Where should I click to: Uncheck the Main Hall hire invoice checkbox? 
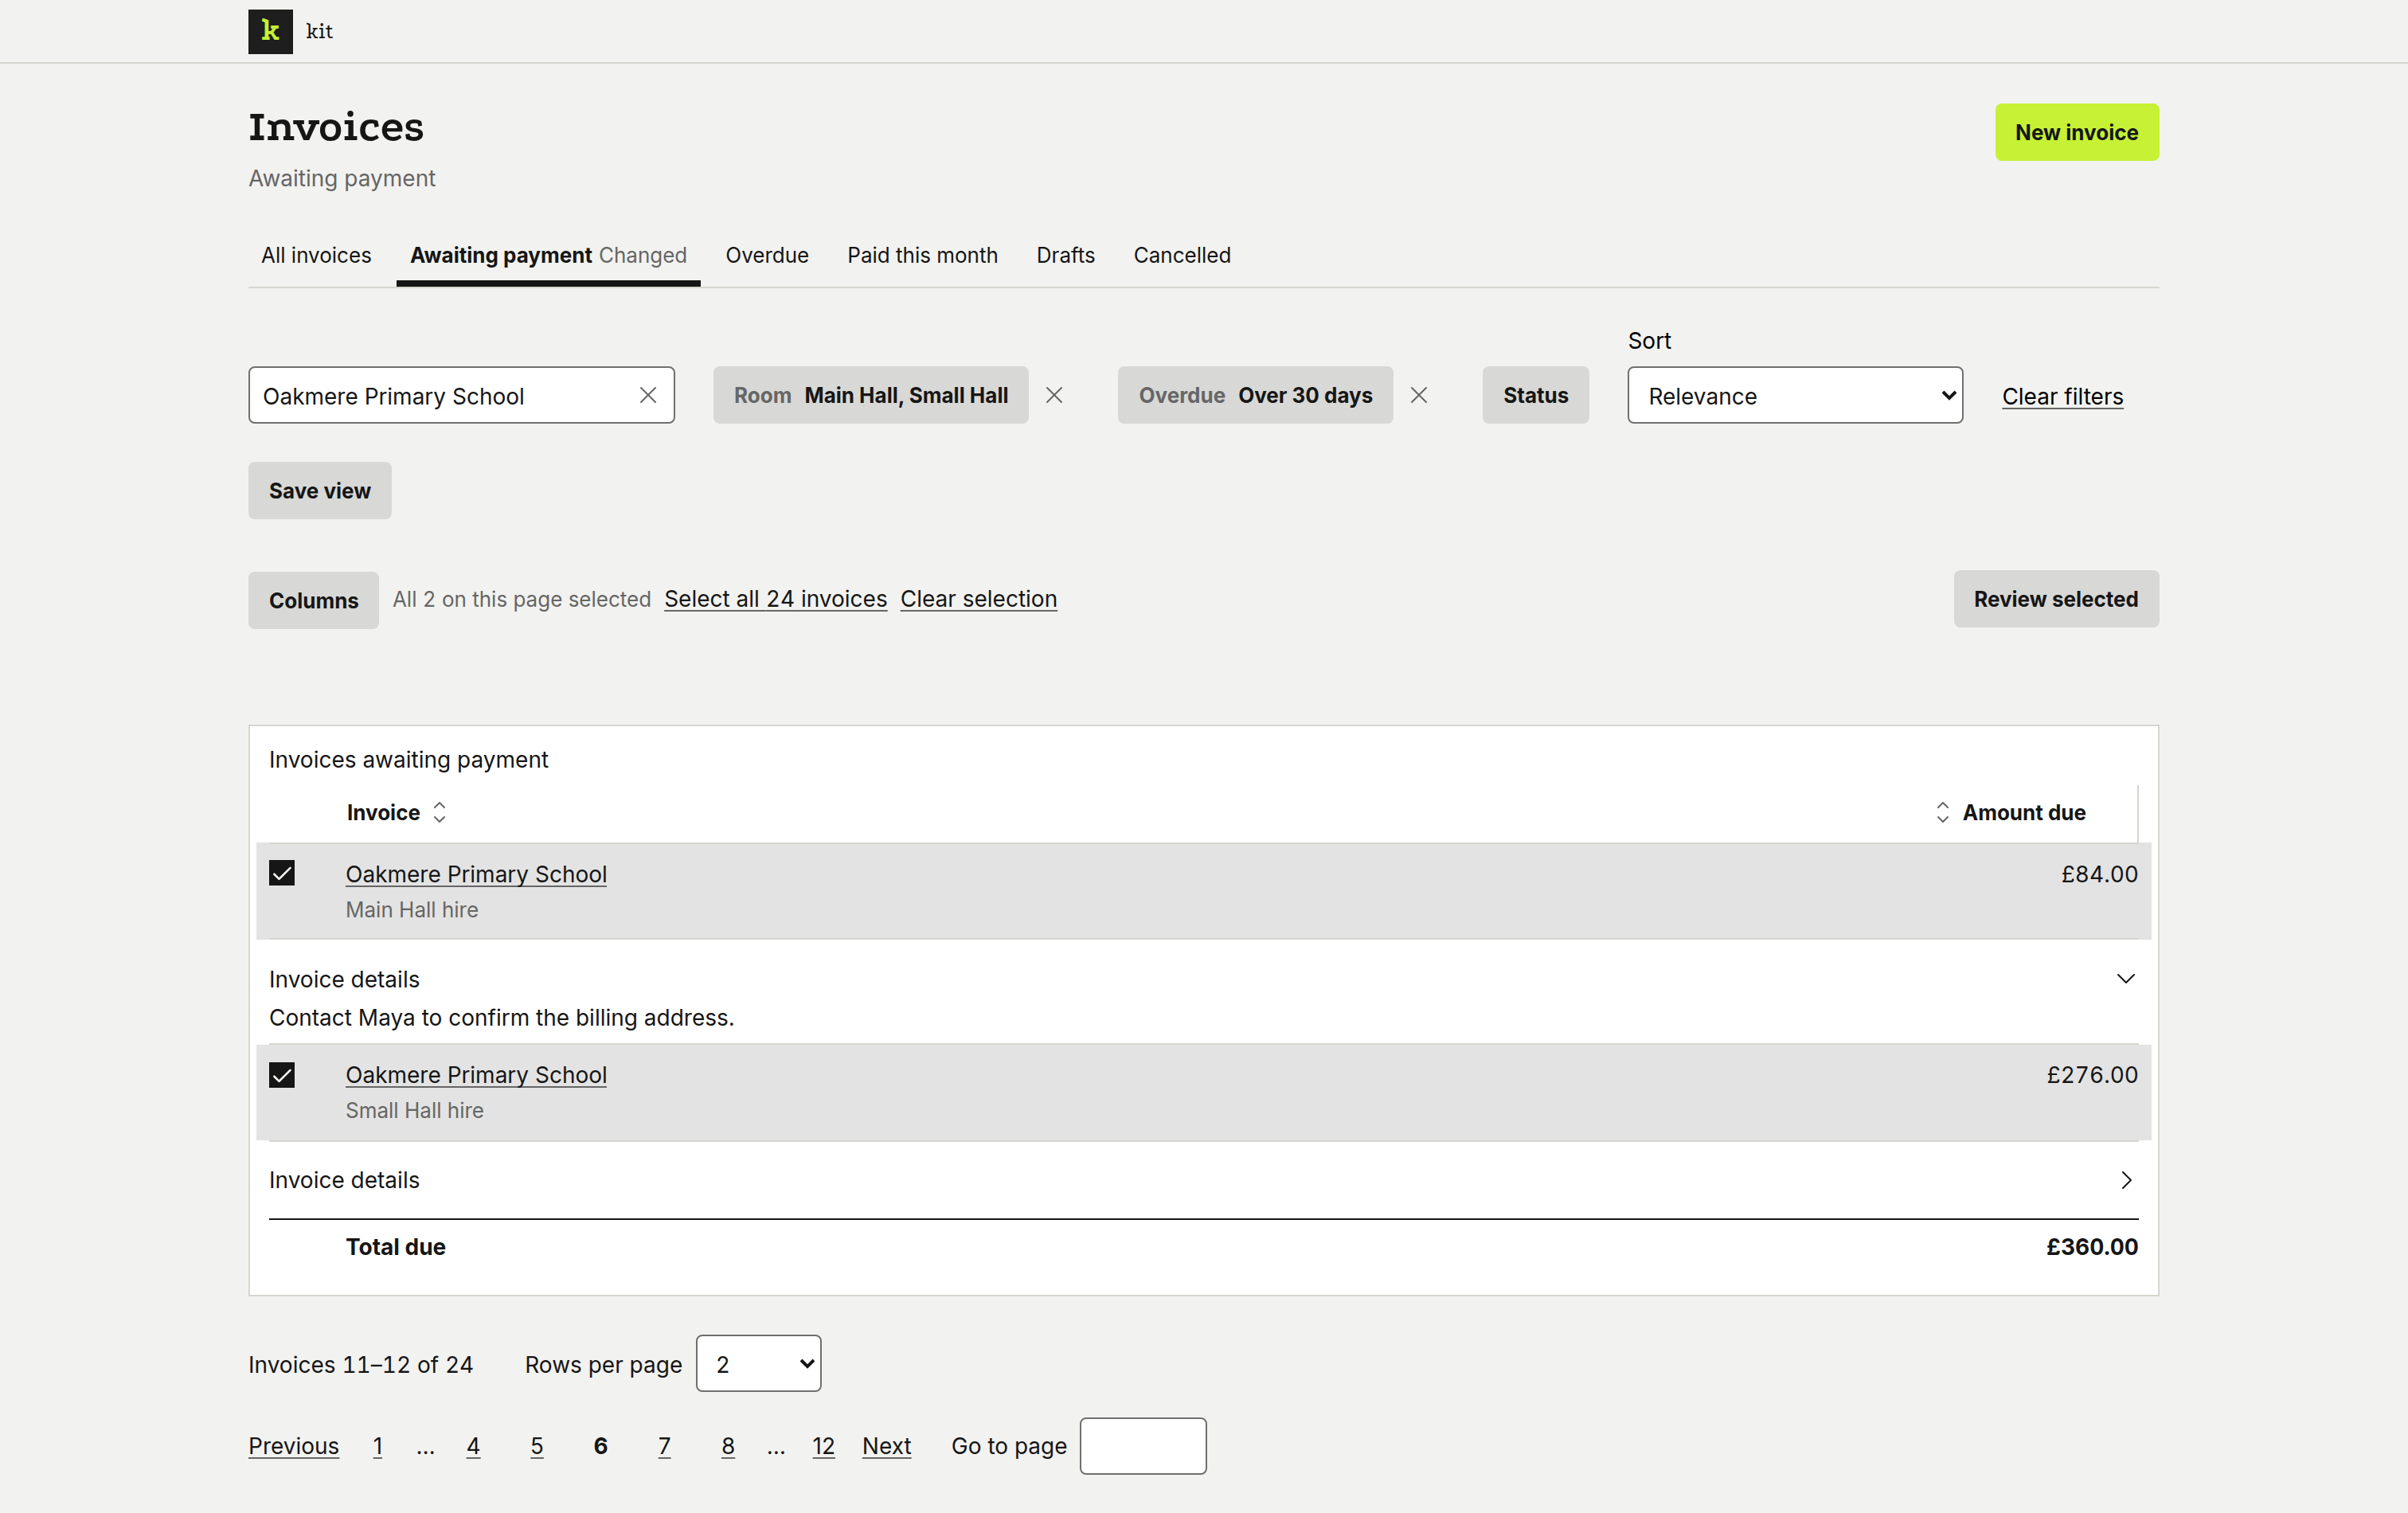pyautogui.click(x=282, y=873)
